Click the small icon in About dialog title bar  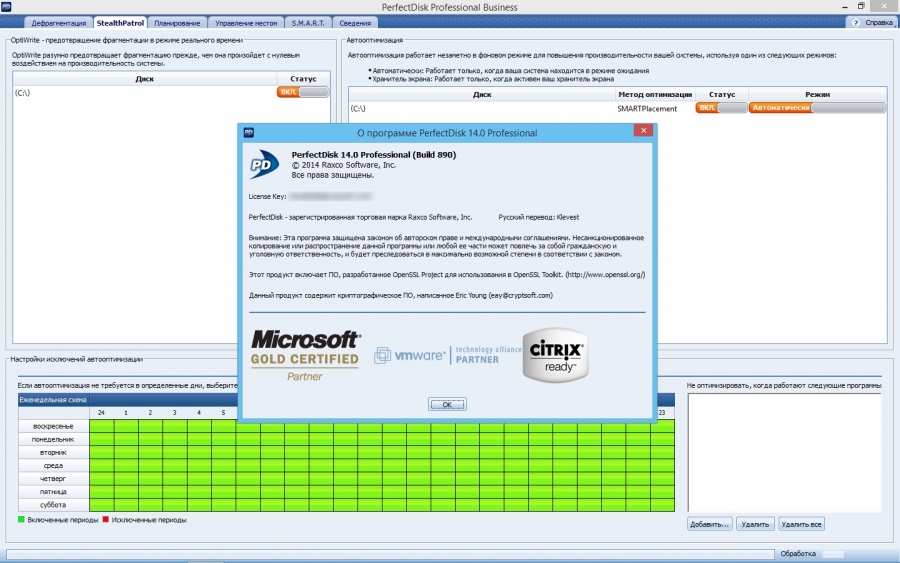coord(247,132)
